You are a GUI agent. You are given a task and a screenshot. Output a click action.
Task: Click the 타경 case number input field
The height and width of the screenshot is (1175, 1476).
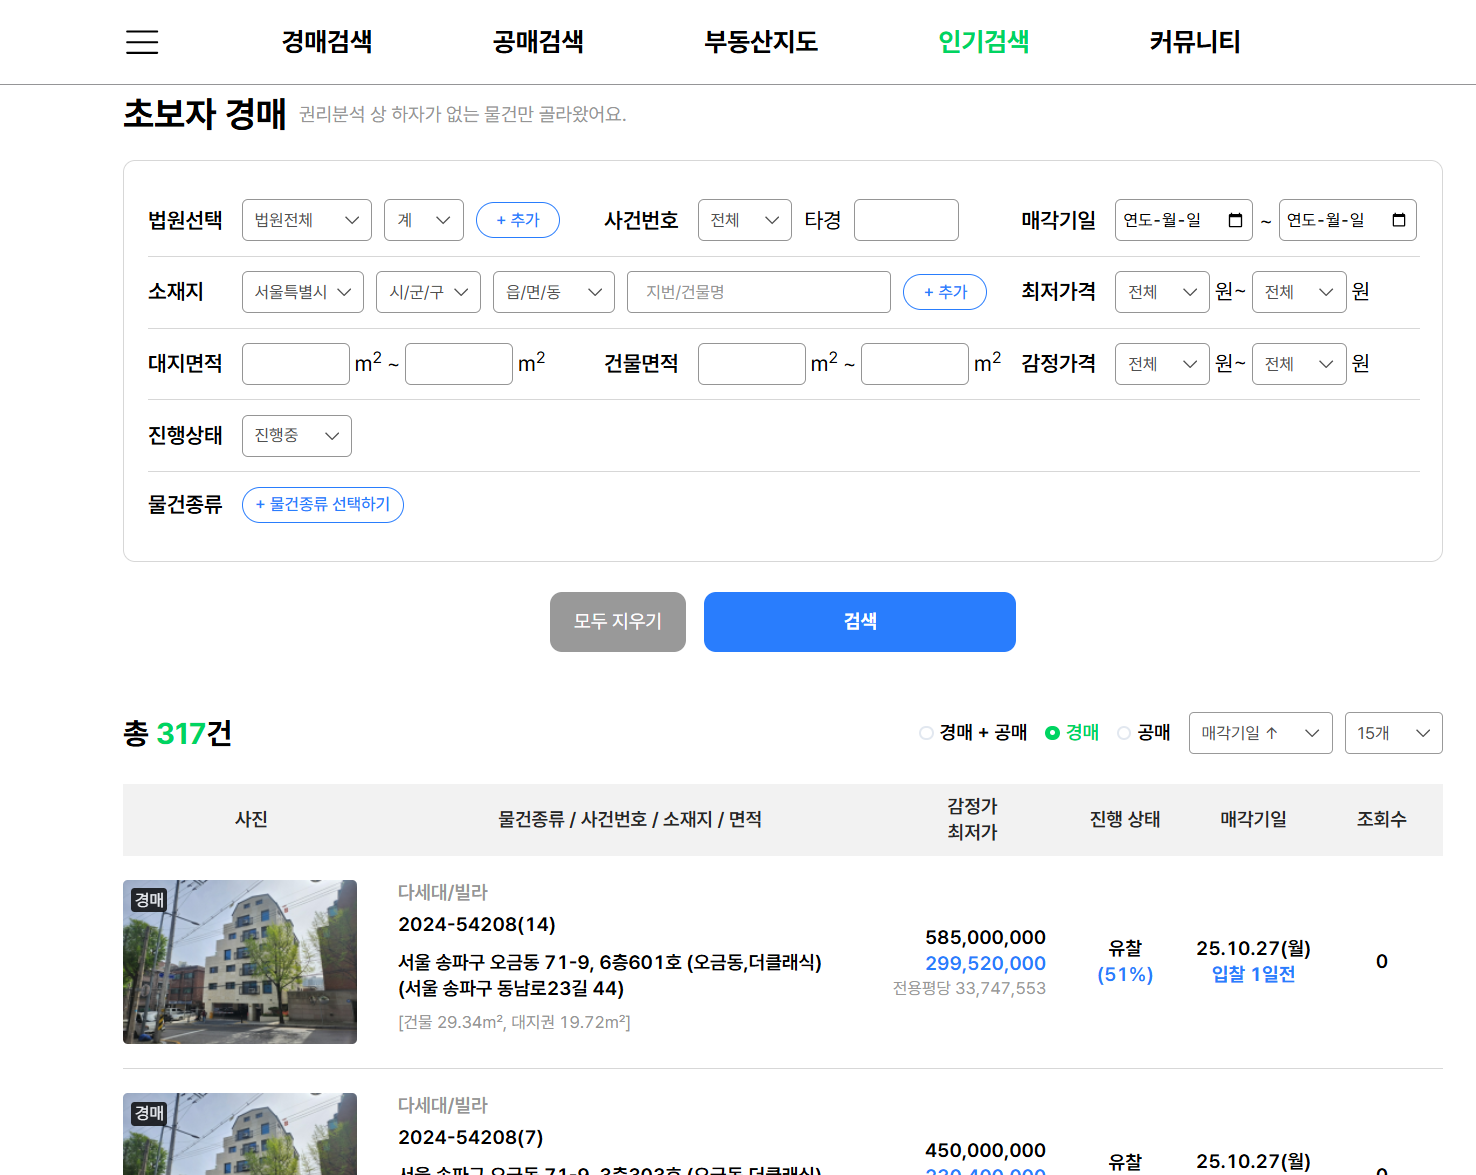[x=906, y=220]
